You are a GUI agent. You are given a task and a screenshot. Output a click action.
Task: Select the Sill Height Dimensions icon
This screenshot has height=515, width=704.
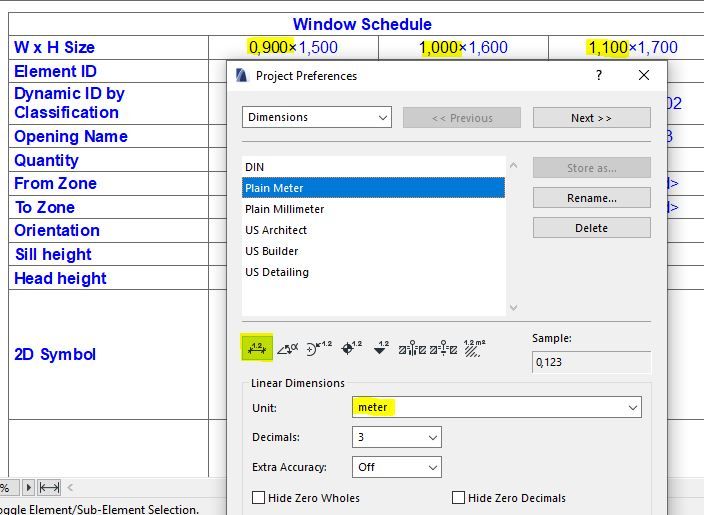pos(443,348)
